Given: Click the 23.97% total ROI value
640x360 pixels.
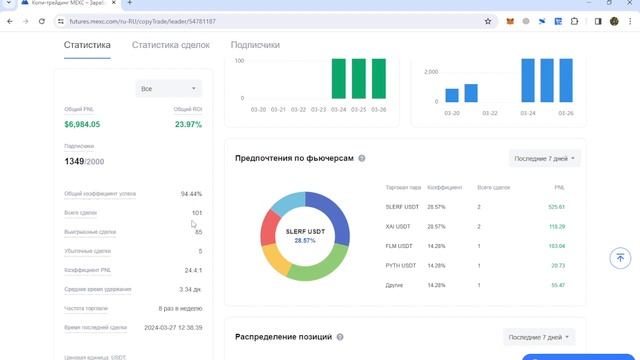Looking at the screenshot, I should point(188,124).
